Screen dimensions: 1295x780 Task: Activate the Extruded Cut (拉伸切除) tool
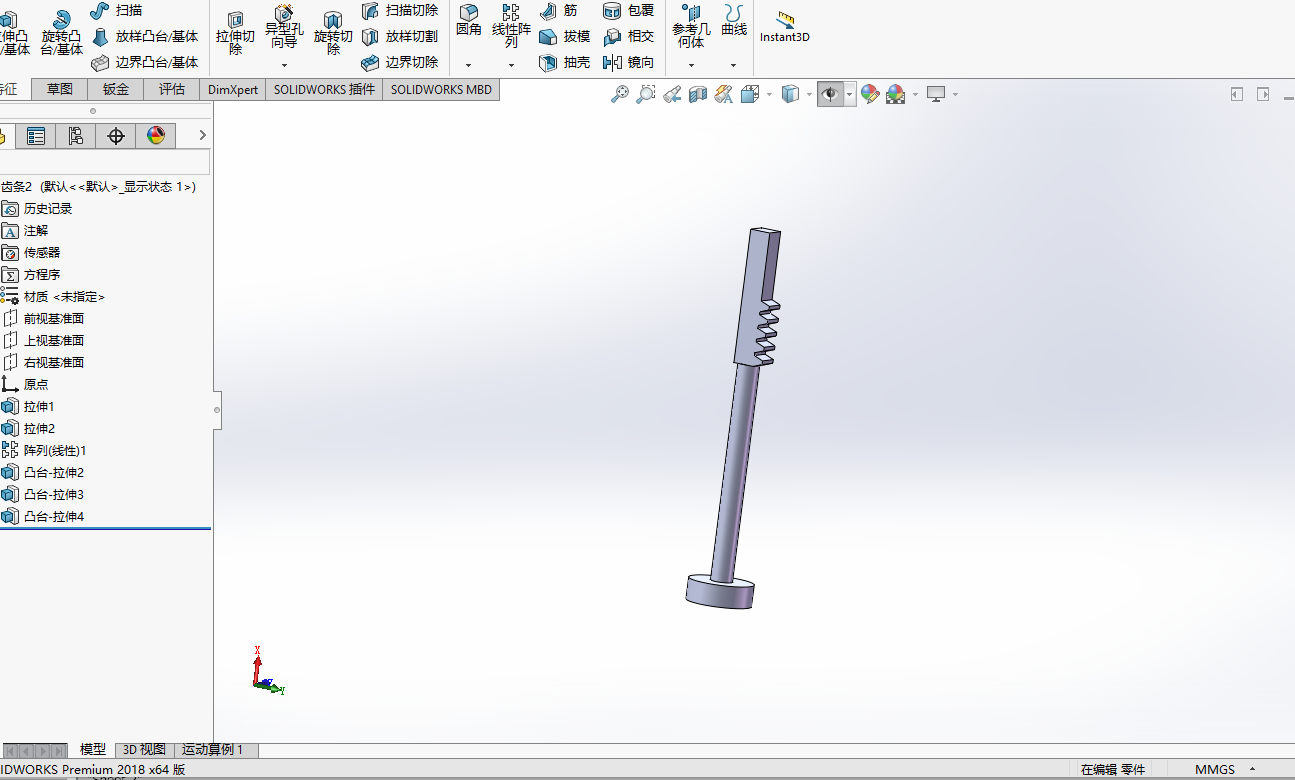pos(236,33)
